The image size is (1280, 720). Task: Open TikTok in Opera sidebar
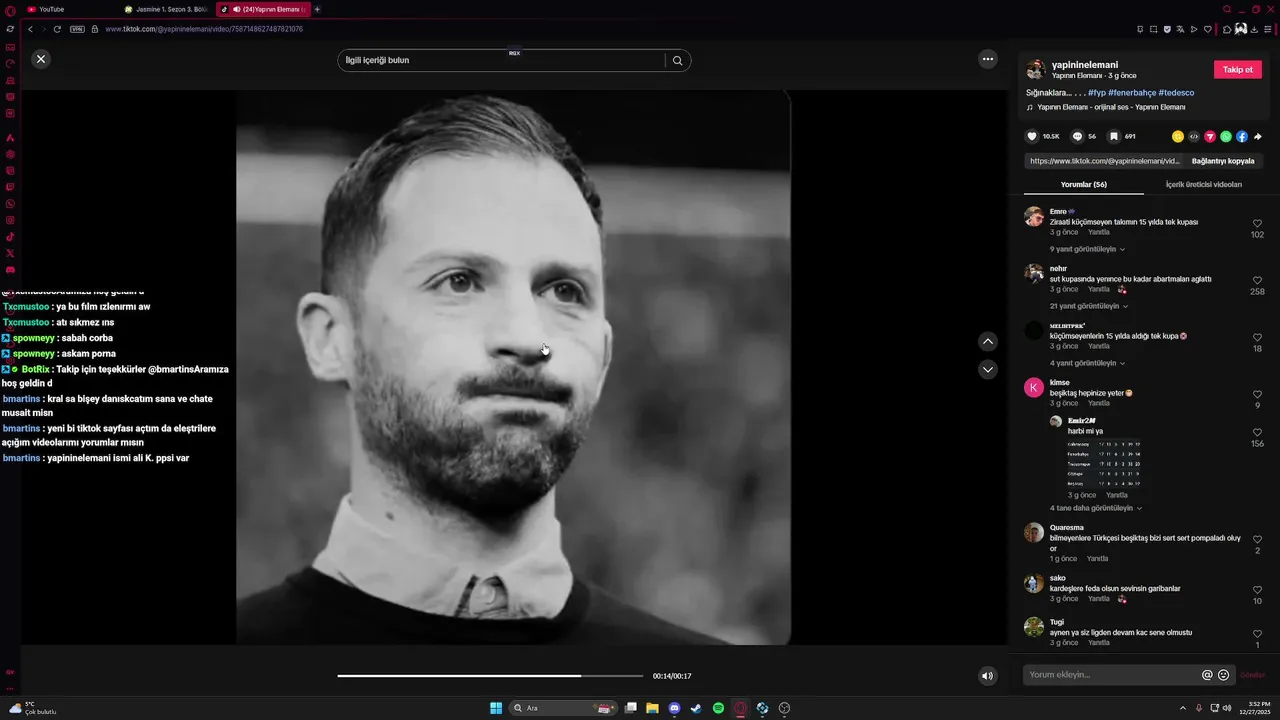pos(10,237)
